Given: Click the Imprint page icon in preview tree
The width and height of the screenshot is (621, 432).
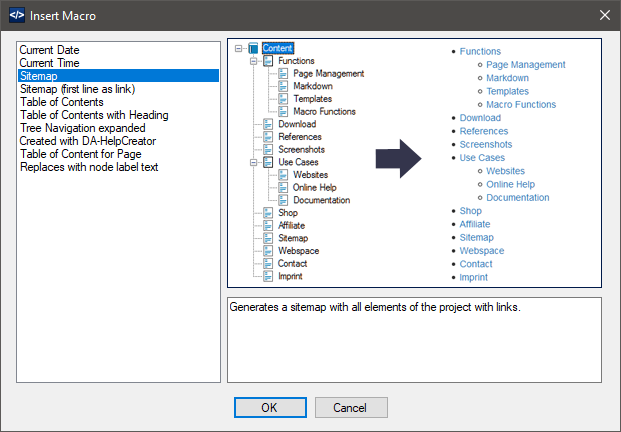Looking at the screenshot, I should click(268, 276).
